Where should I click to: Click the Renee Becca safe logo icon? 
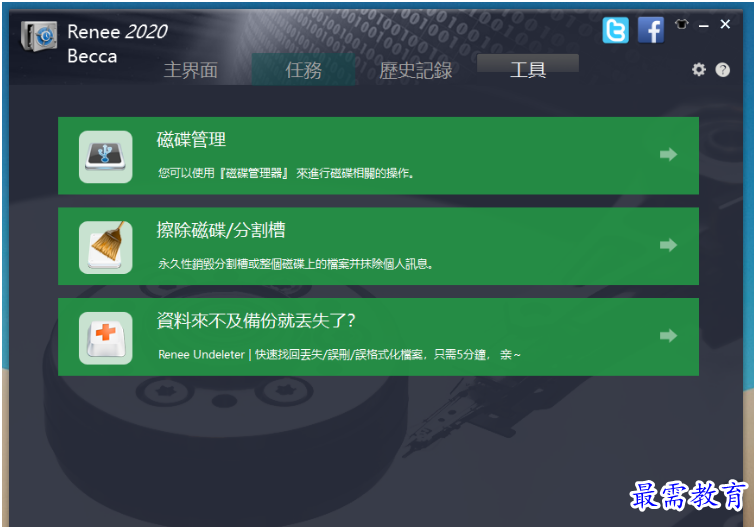pyautogui.click(x=39, y=36)
